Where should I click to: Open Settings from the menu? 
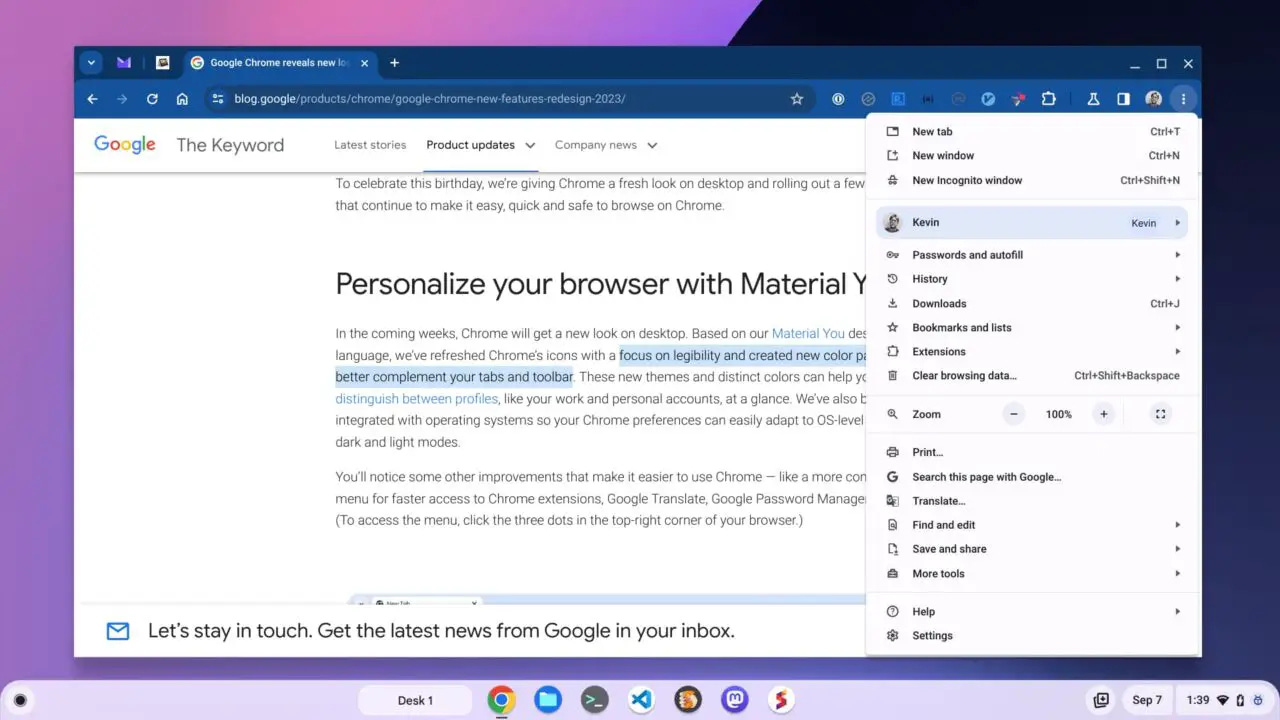click(x=1032, y=636)
